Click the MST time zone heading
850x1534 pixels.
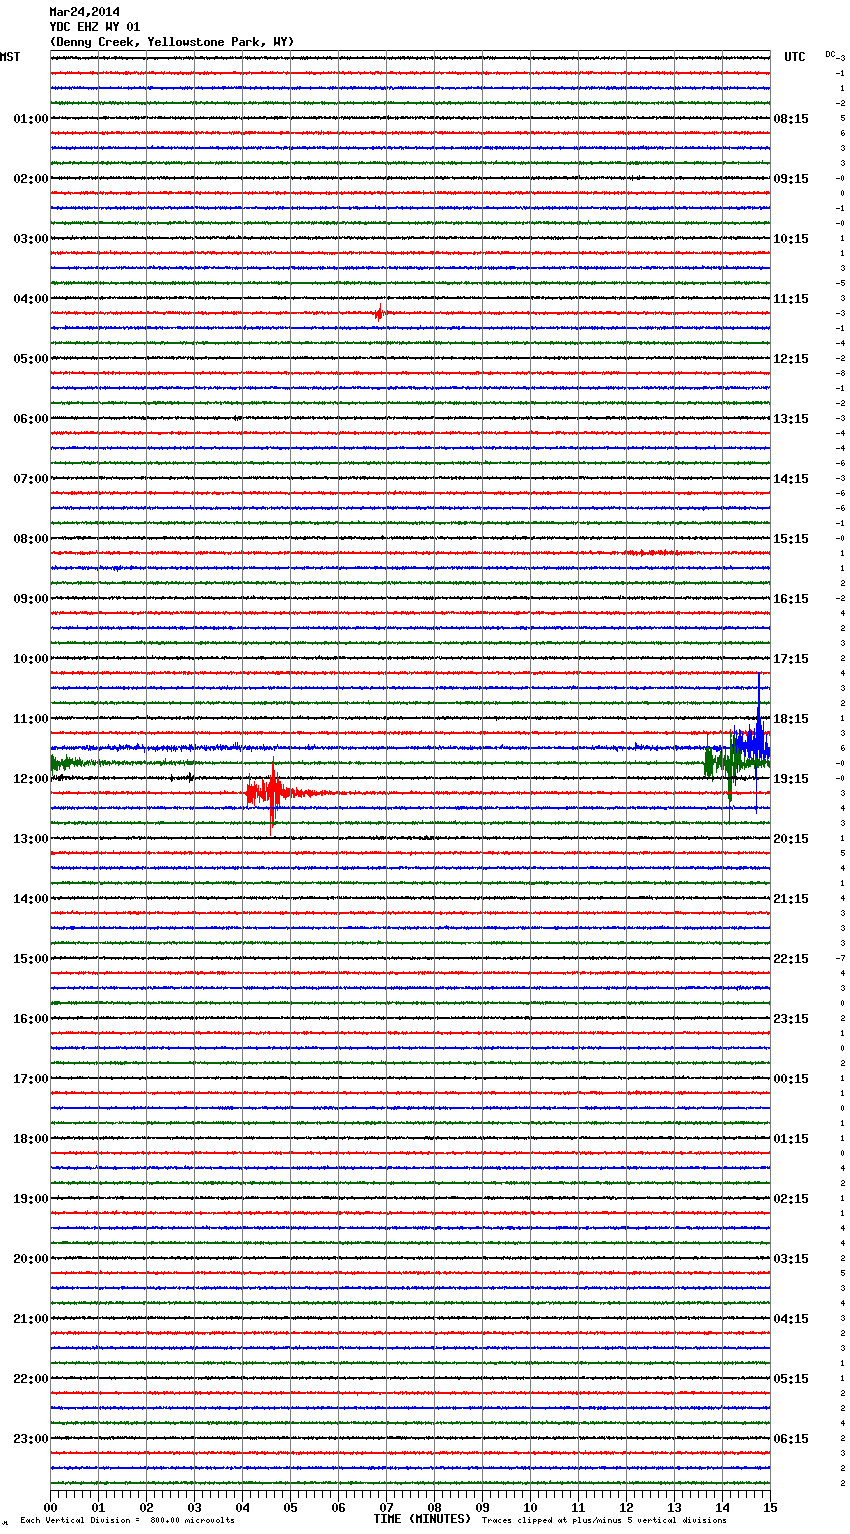pos(10,57)
